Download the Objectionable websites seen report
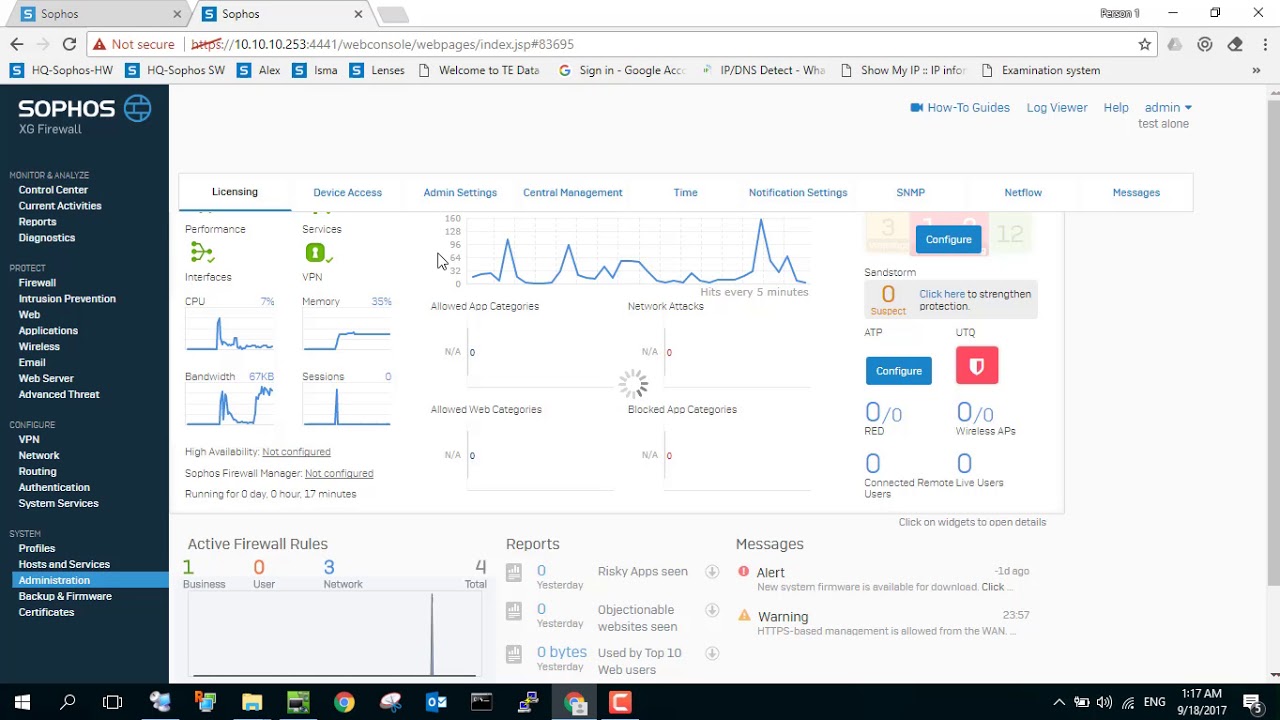The width and height of the screenshot is (1280, 720). click(x=712, y=610)
